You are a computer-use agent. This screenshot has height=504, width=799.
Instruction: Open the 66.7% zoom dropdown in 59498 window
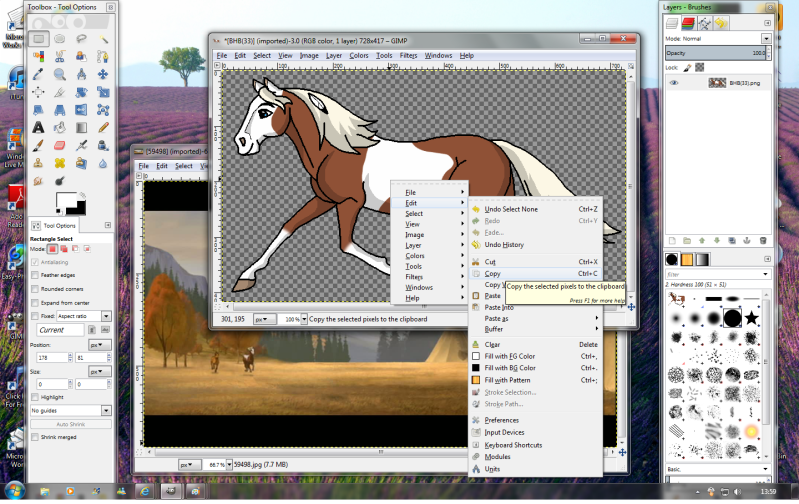(x=229, y=465)
